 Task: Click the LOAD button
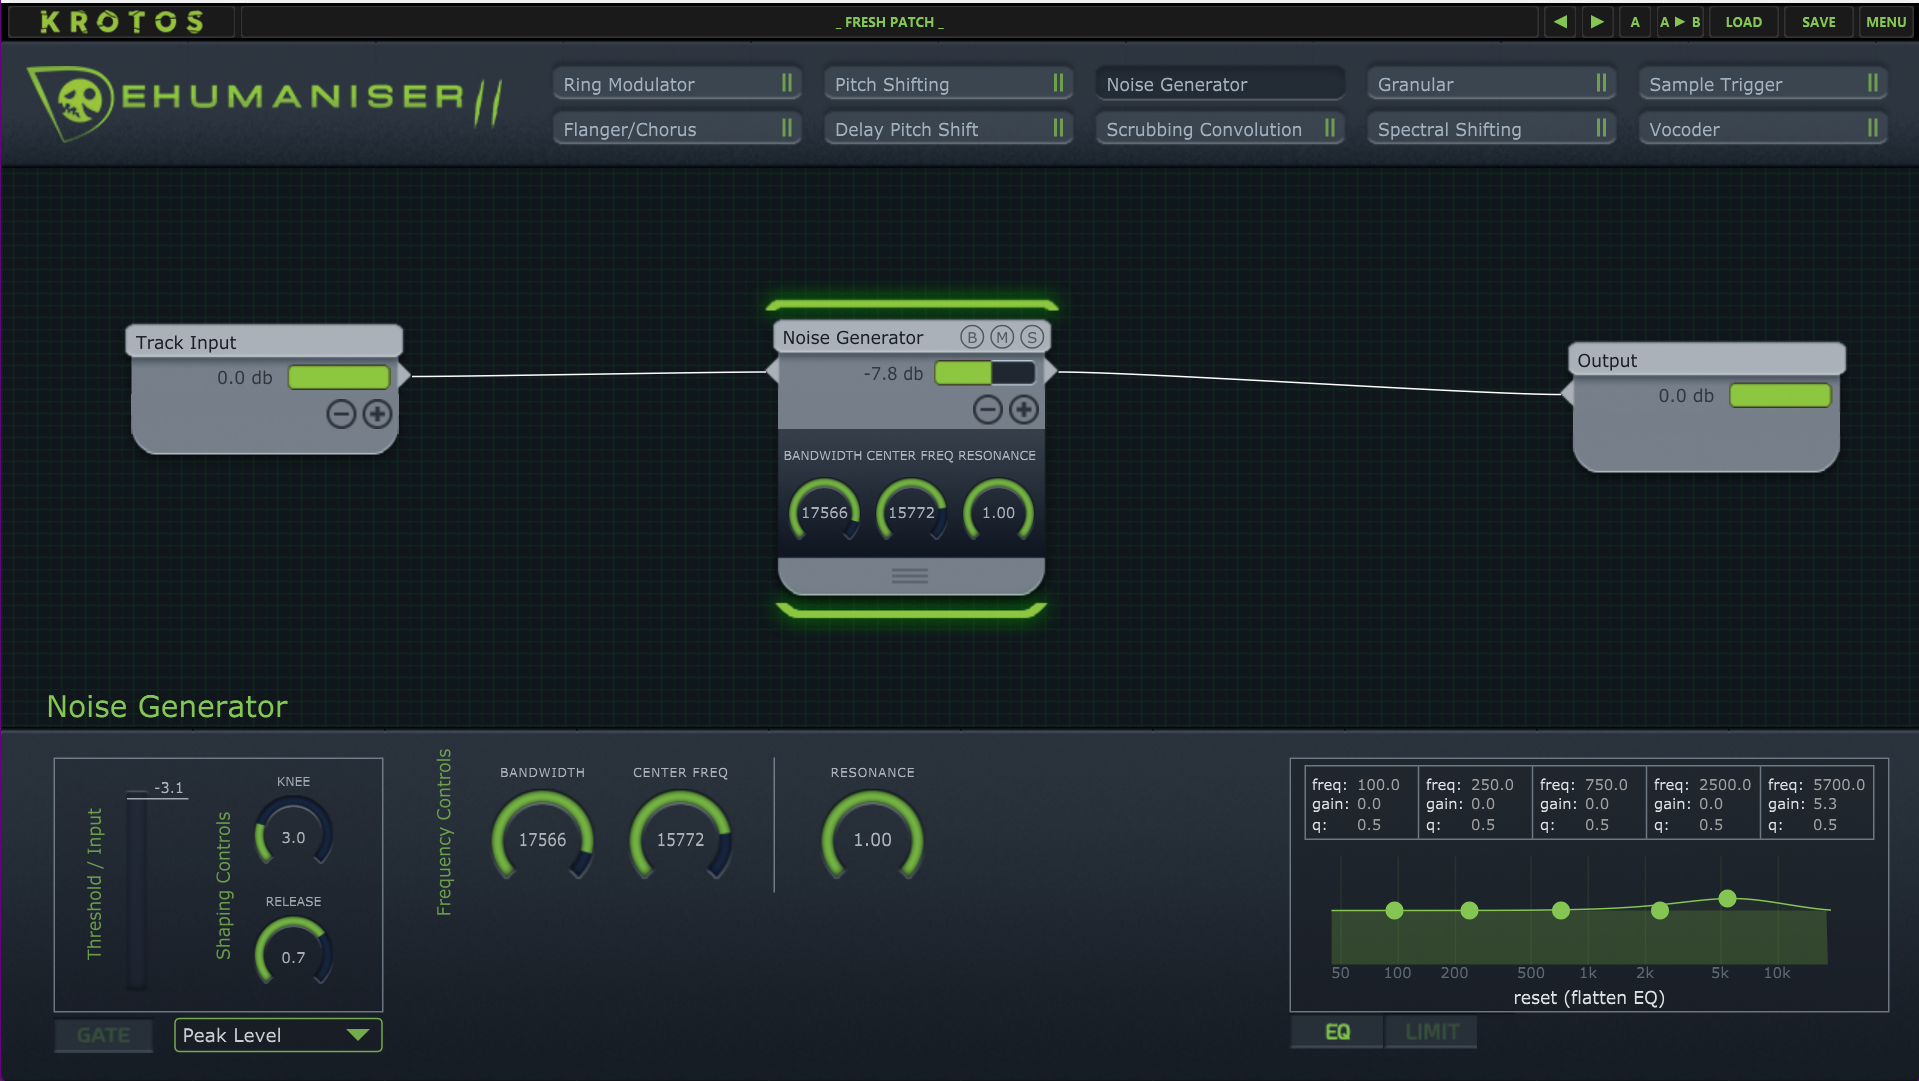click(1743, 21)
